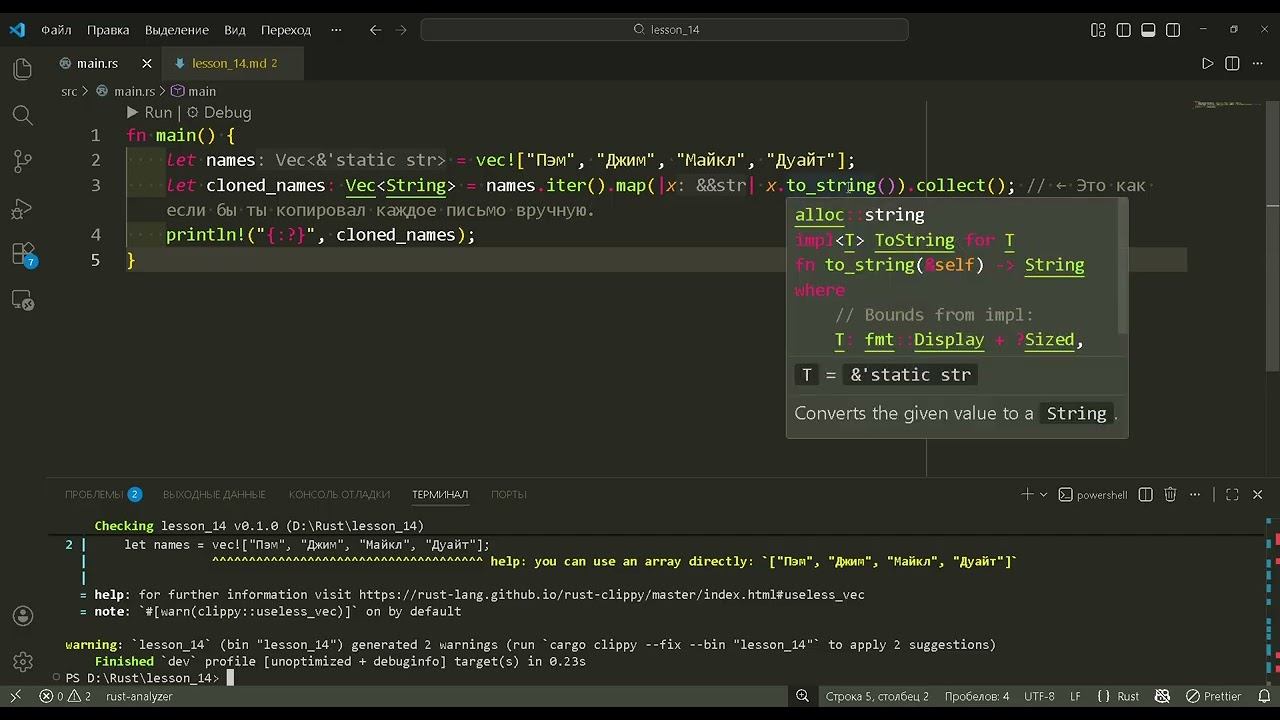Open the ВЫХОДНЫЕ ДАННЫЕ panel tab
Image resolution: width=1280 pixels, height=720 pixels.
pyautogui.click(x=214, y=494)
